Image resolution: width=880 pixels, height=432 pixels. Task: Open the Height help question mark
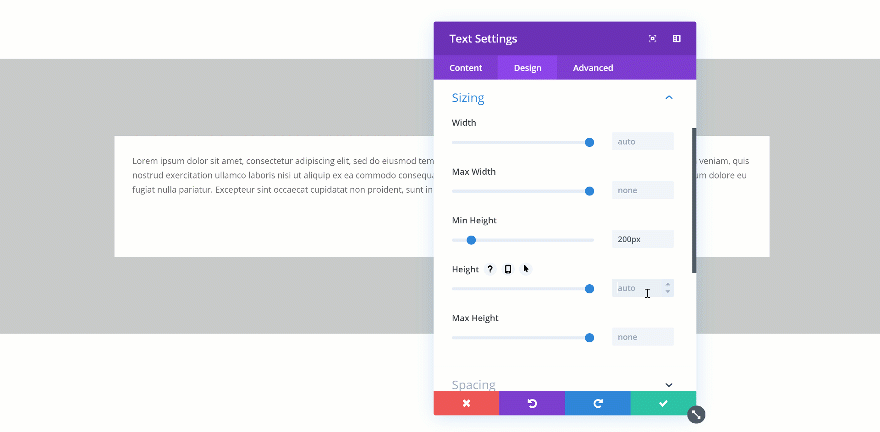click(490, 269)
